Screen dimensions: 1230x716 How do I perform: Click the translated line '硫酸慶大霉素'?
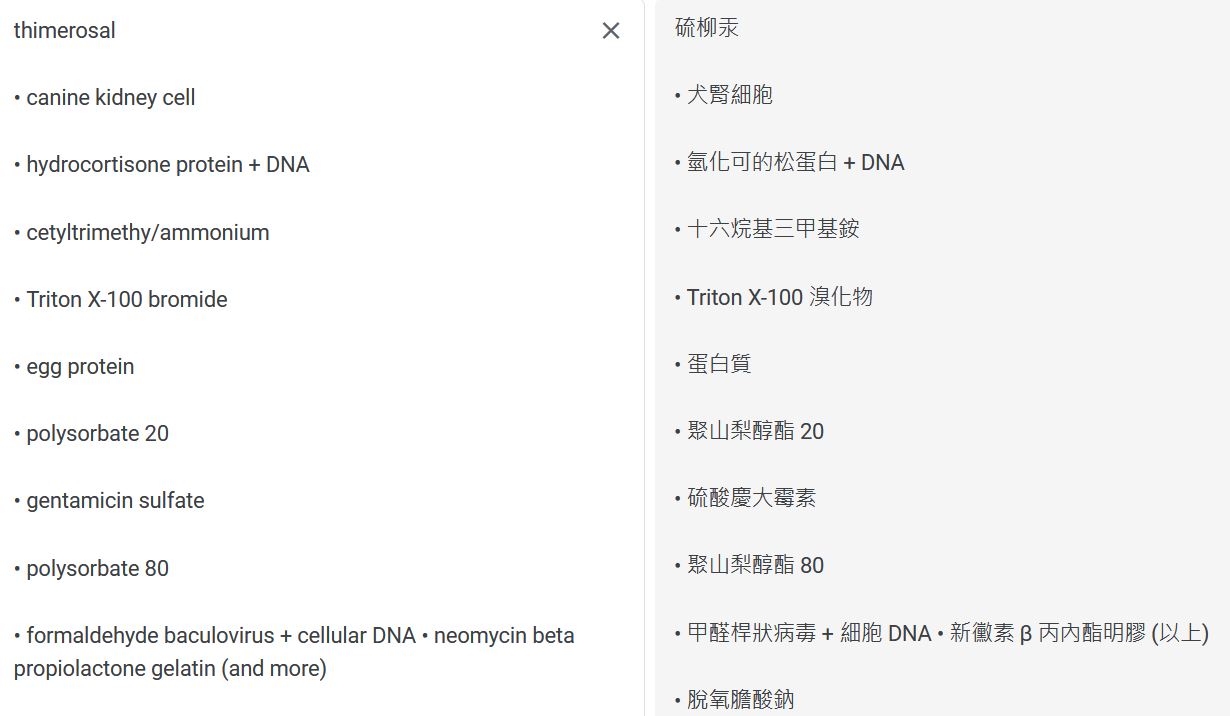click(x=751, y=498)
